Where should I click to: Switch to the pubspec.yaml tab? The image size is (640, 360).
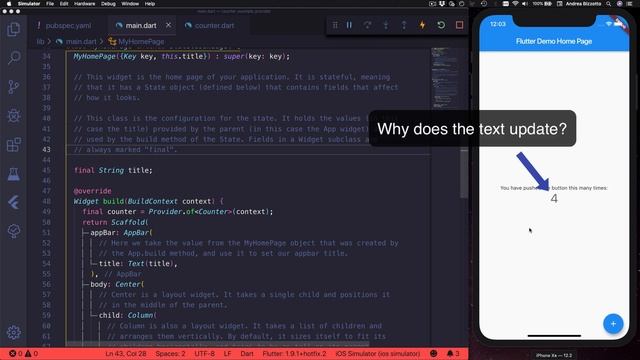coord(68,25)
